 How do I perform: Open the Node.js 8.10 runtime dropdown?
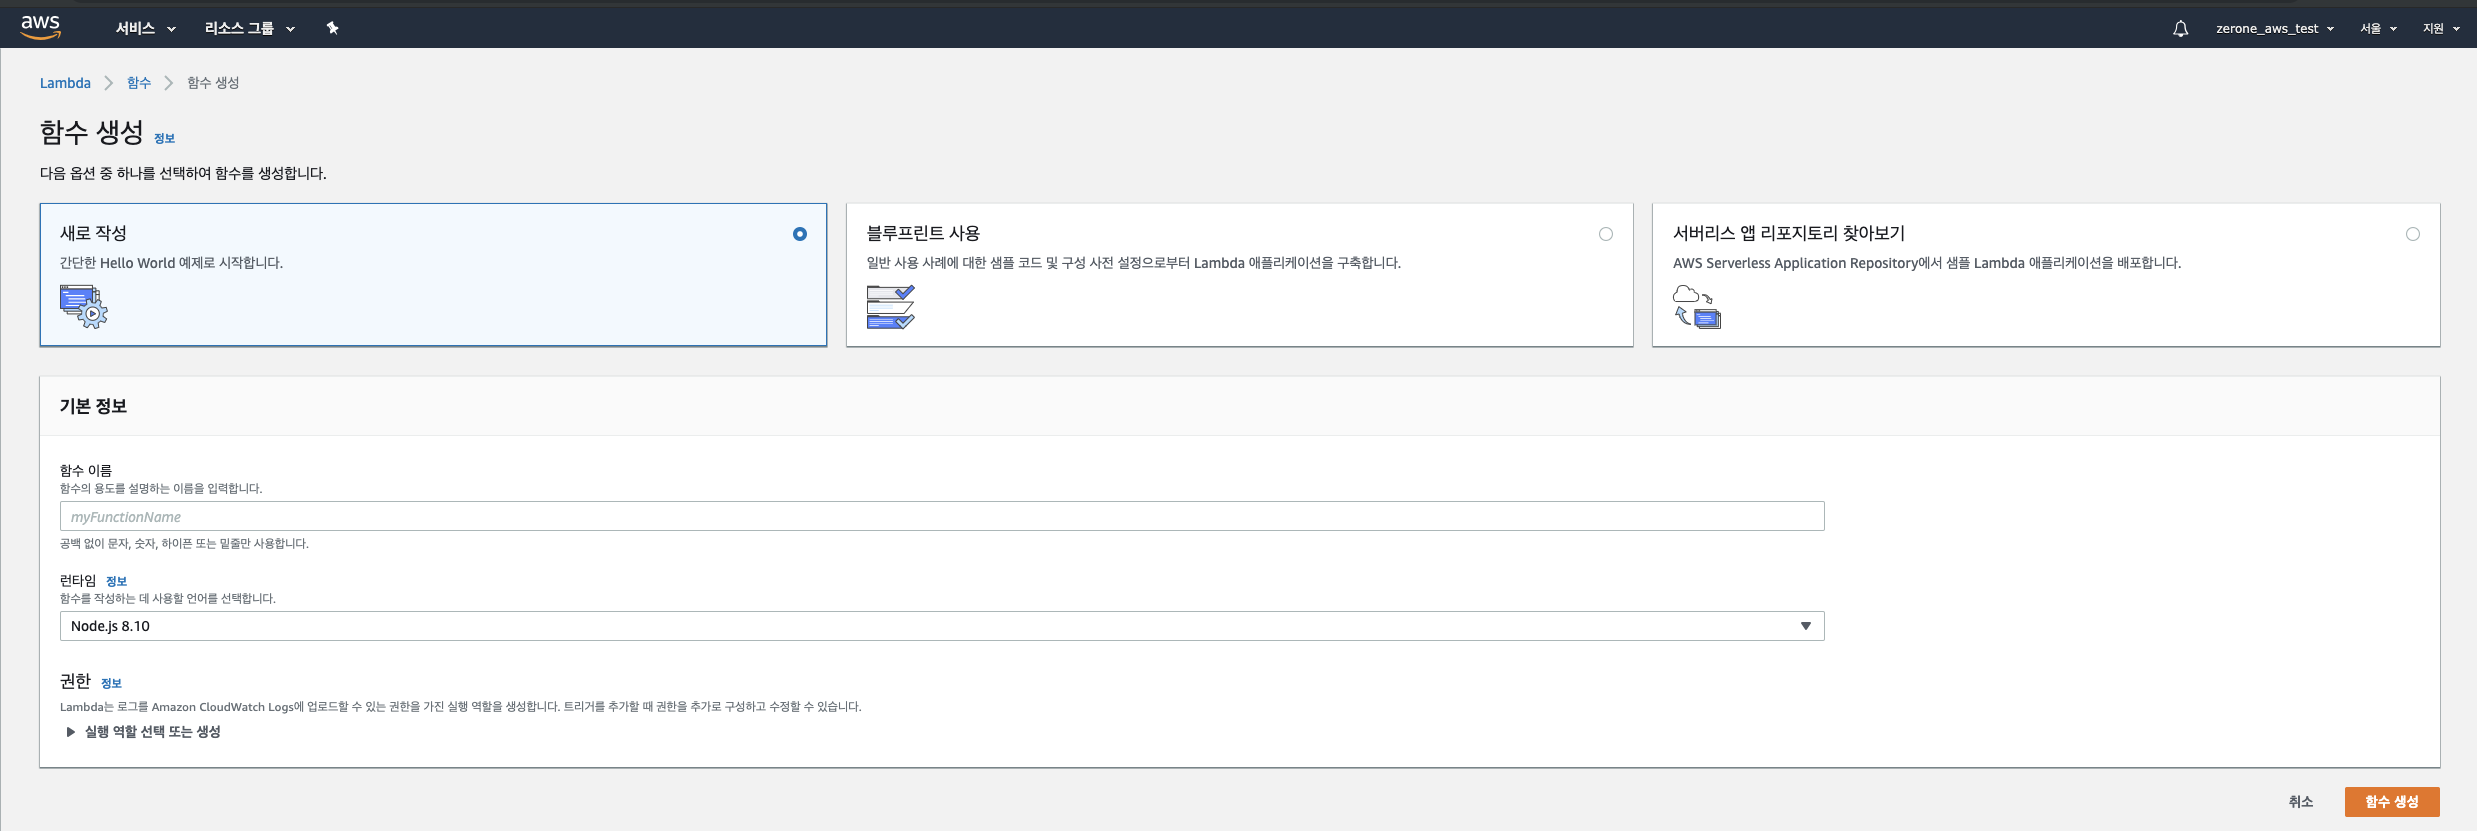point(942,626)
